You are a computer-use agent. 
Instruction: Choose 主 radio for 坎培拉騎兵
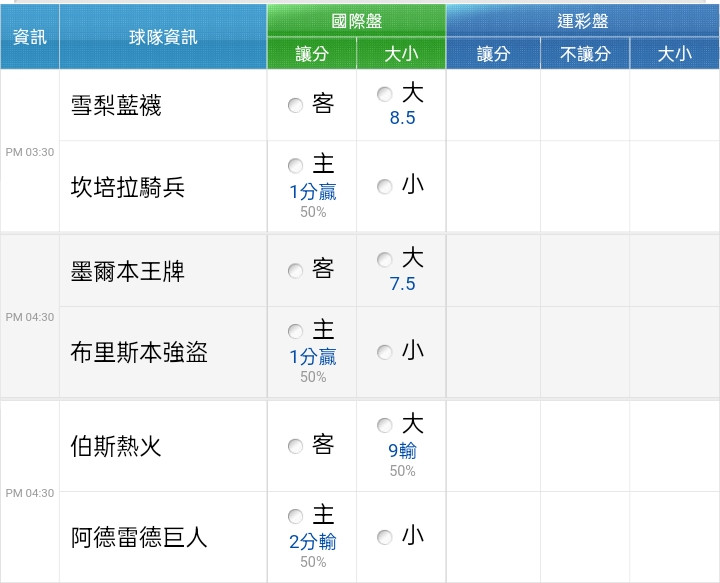[295, 166]
